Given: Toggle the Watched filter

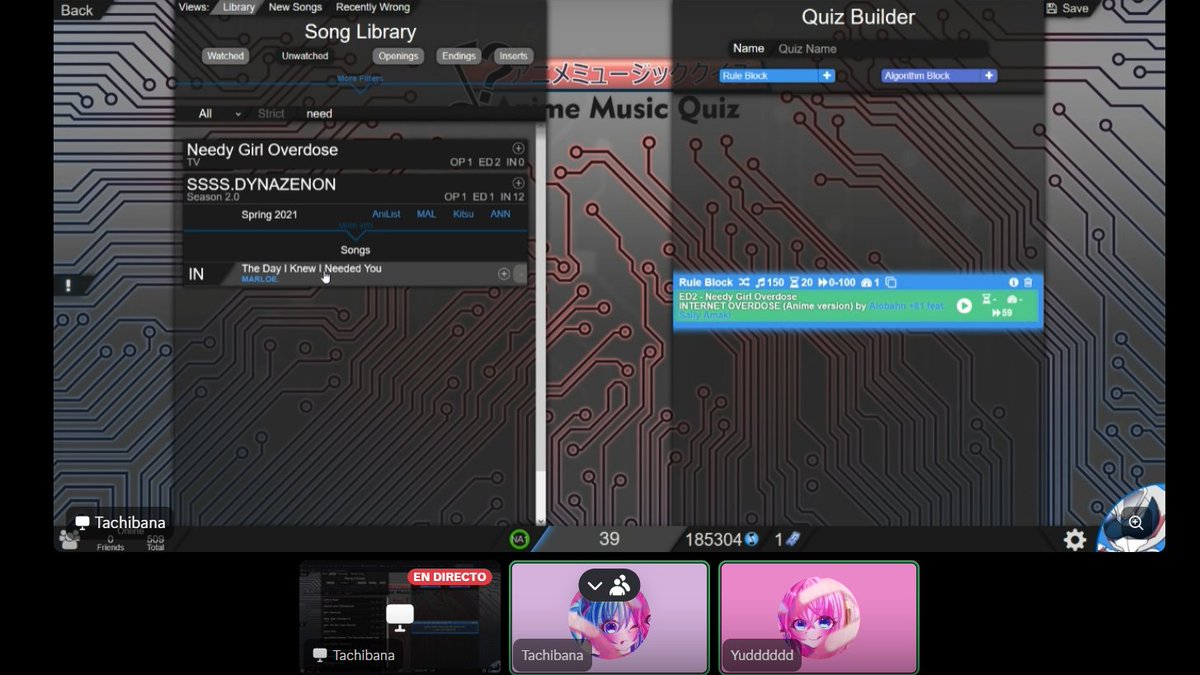Looking at the screenshot, I should [225, 56].
